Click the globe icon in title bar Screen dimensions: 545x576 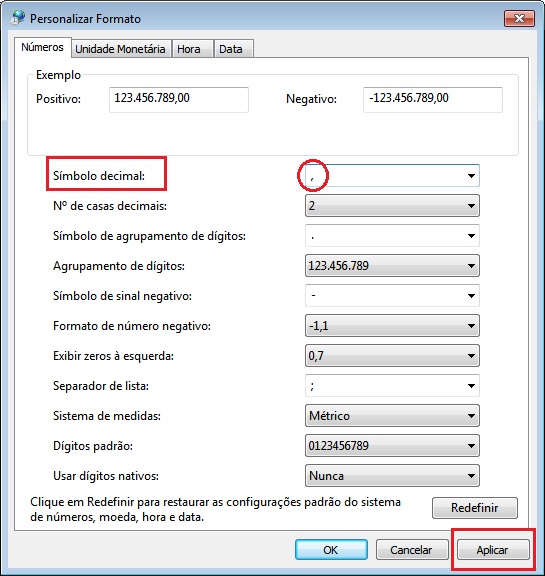tap(18, 18)
